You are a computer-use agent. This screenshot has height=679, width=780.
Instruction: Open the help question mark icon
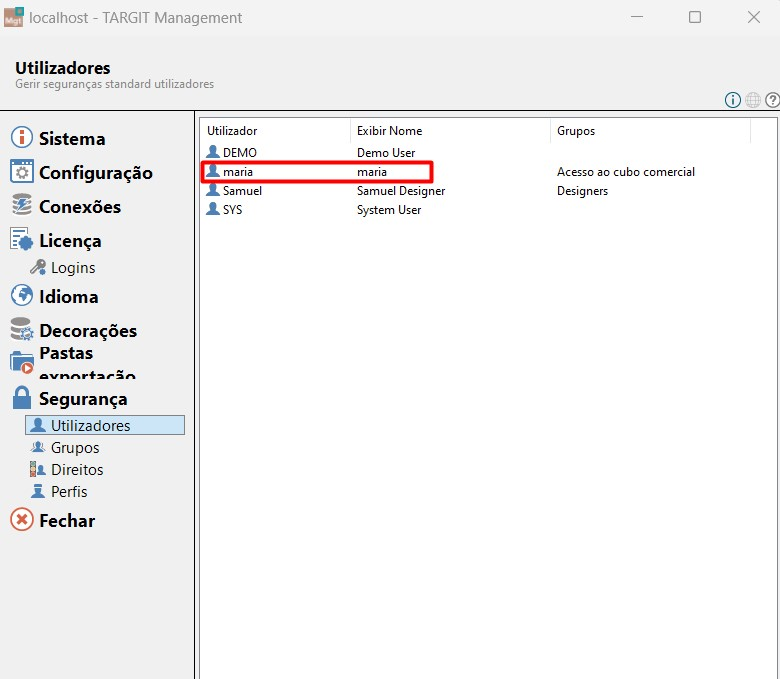point(773,100)
